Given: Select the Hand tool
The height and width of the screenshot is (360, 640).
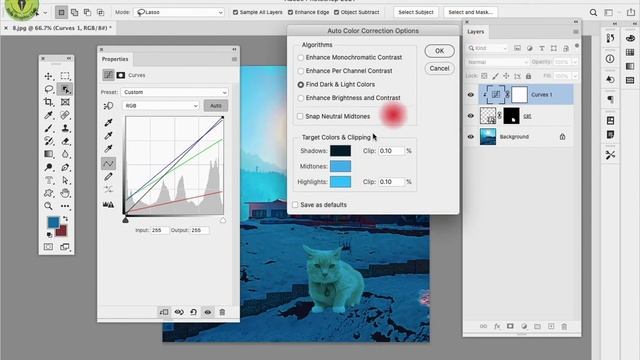Looking at the screenshot, I should click(65, 193).
